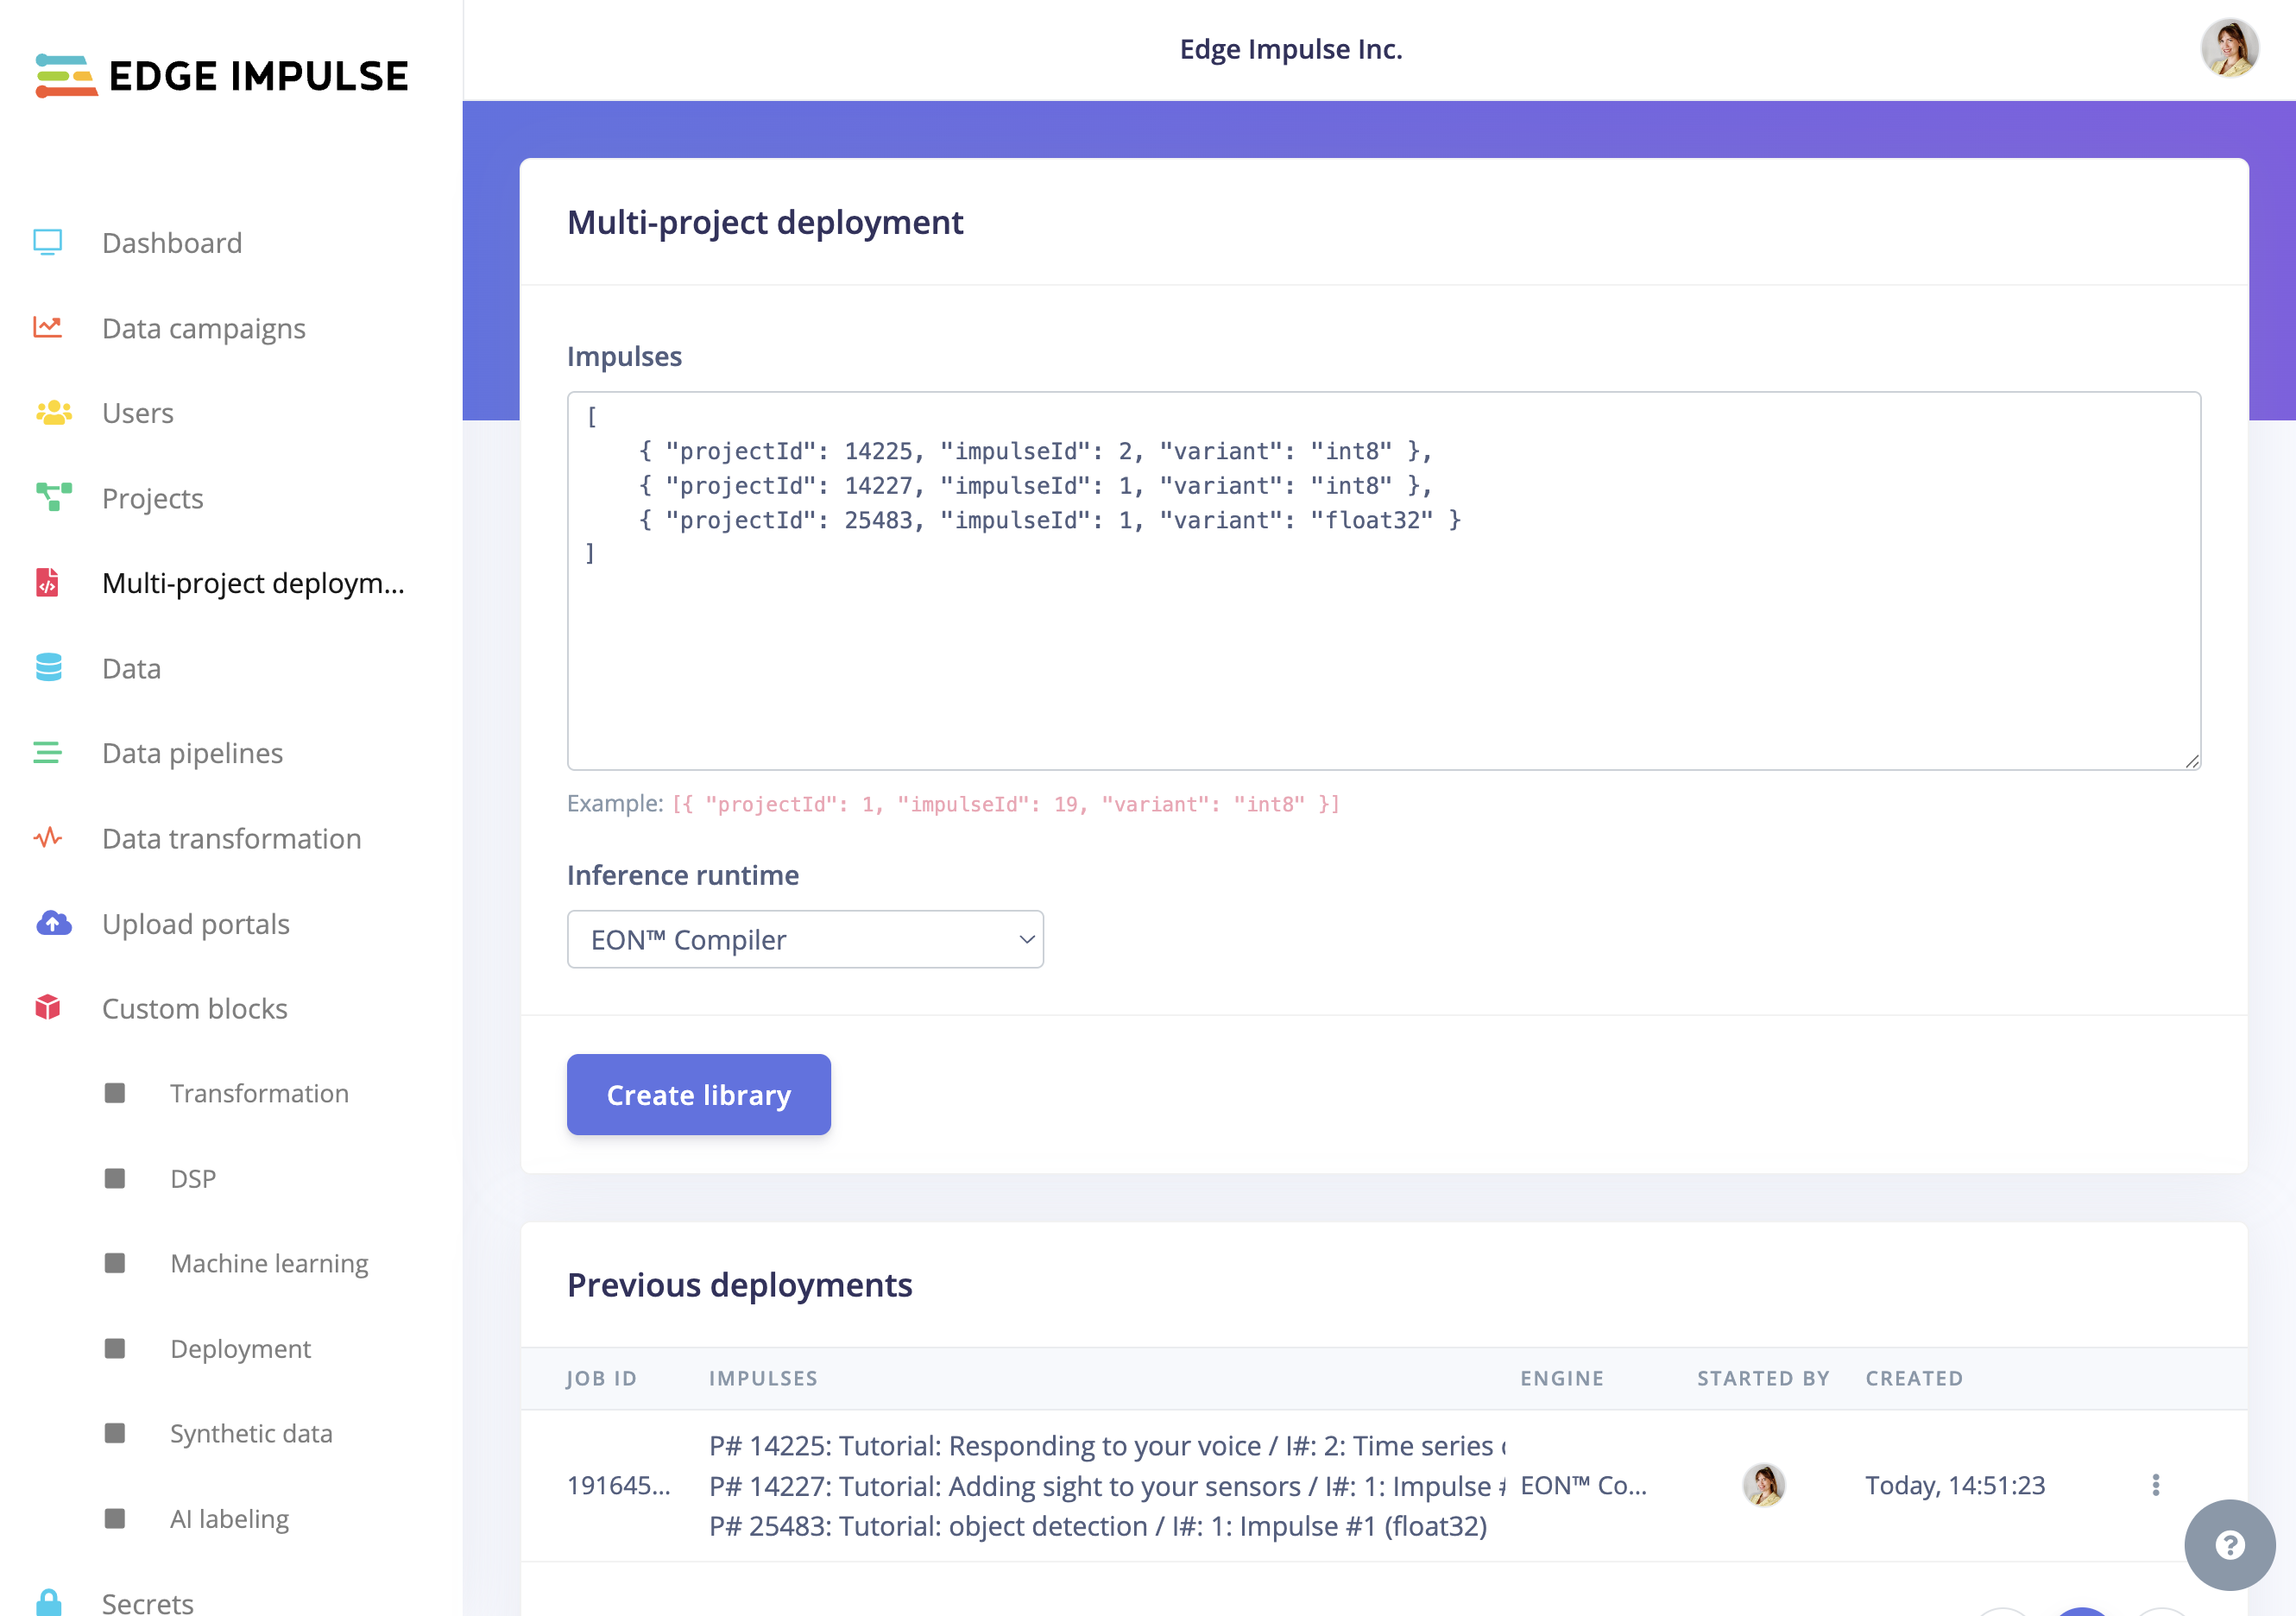Screen dimensions: 2296x1616
Task: Click the Engine column header
Action: pyautogui.click(x=1562, y=1378)
